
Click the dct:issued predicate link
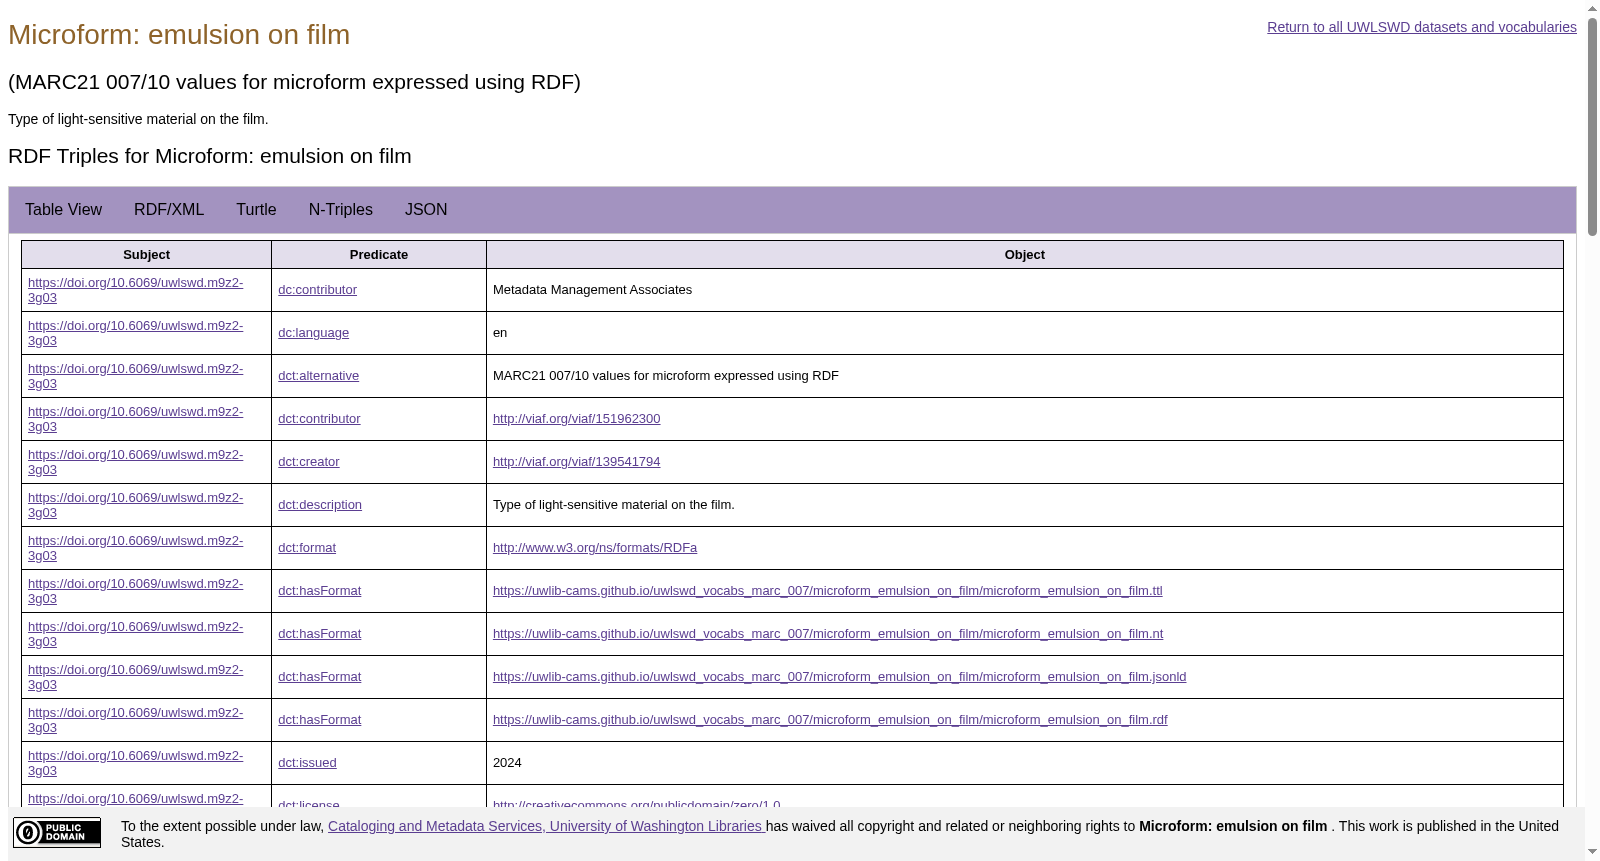307,763
